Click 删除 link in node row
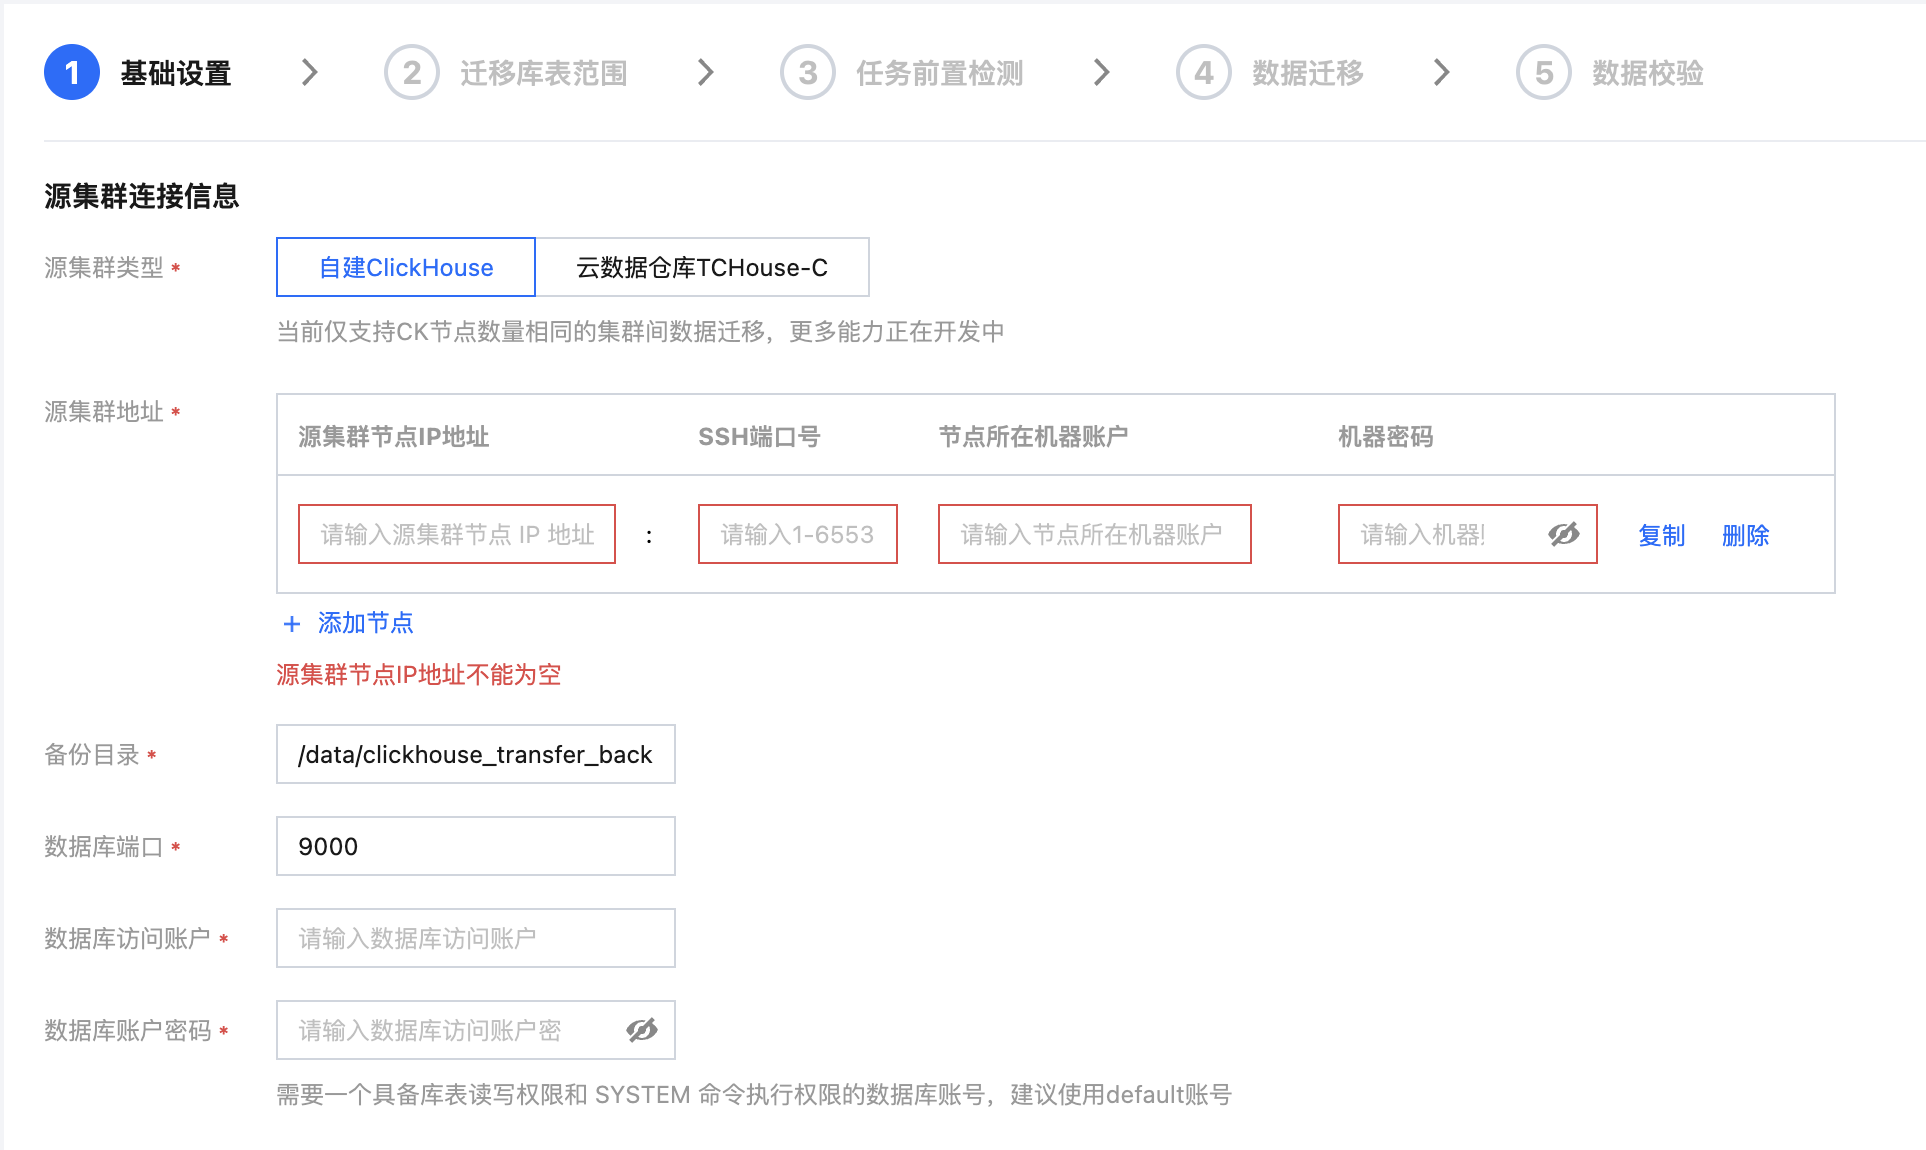Screen dimensions: 1926x1150 [1745, 535]
